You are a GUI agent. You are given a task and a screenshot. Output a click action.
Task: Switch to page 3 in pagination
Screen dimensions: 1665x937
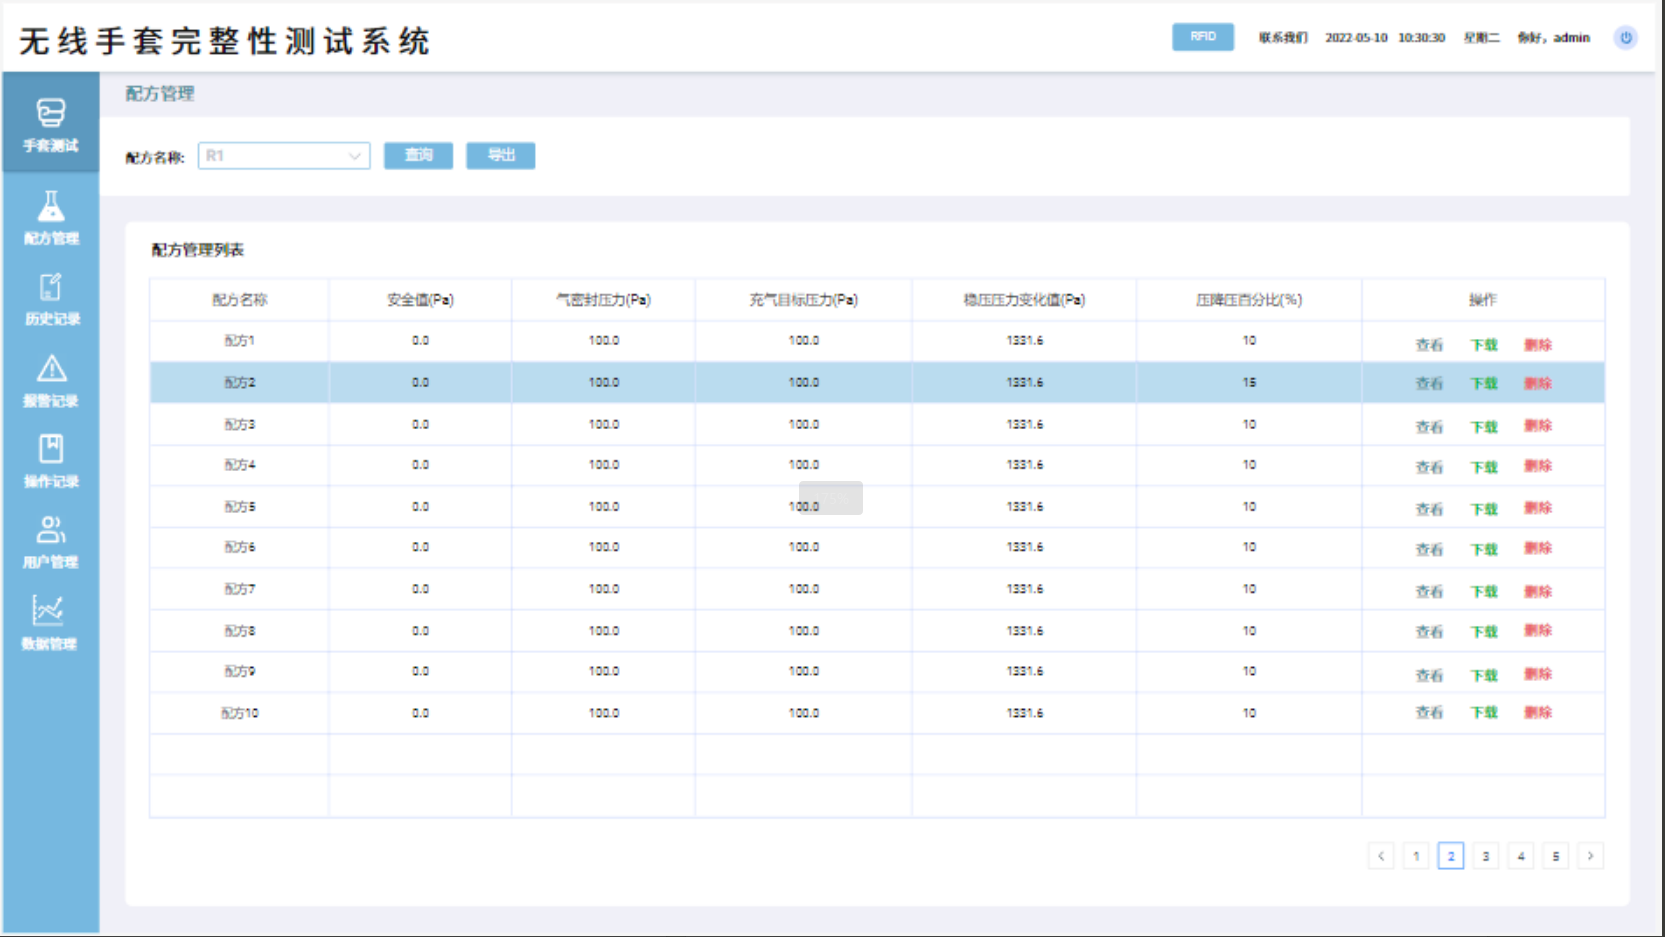pyautogui.click(x=1486, y=856)
